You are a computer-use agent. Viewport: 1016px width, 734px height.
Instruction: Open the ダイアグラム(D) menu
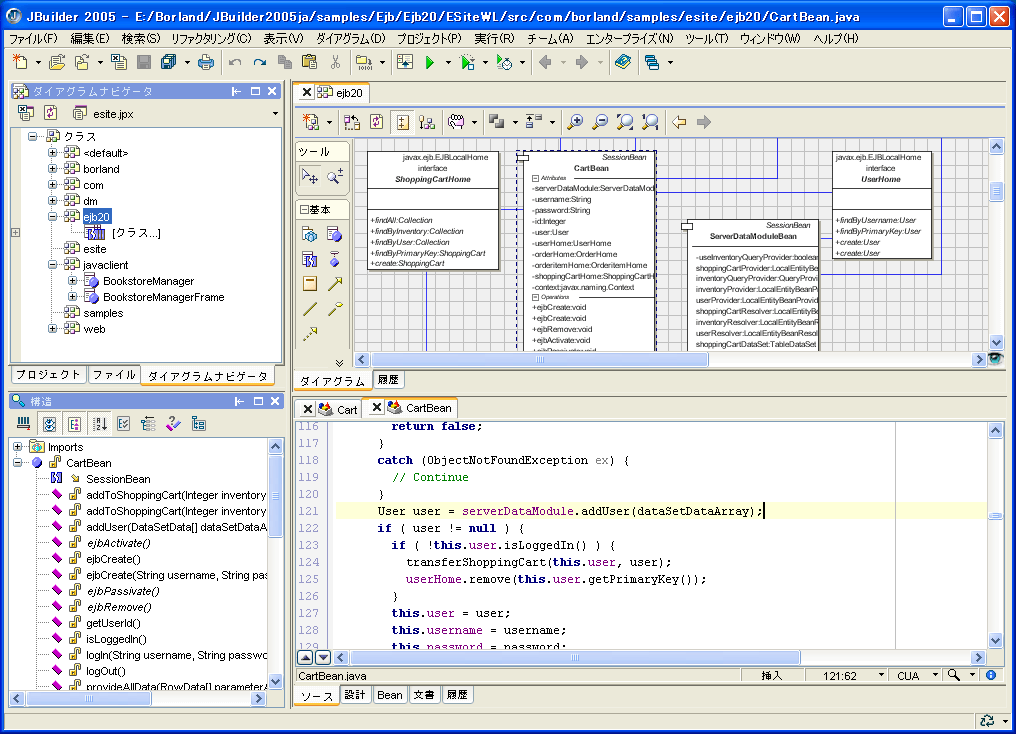click(351, 39)
